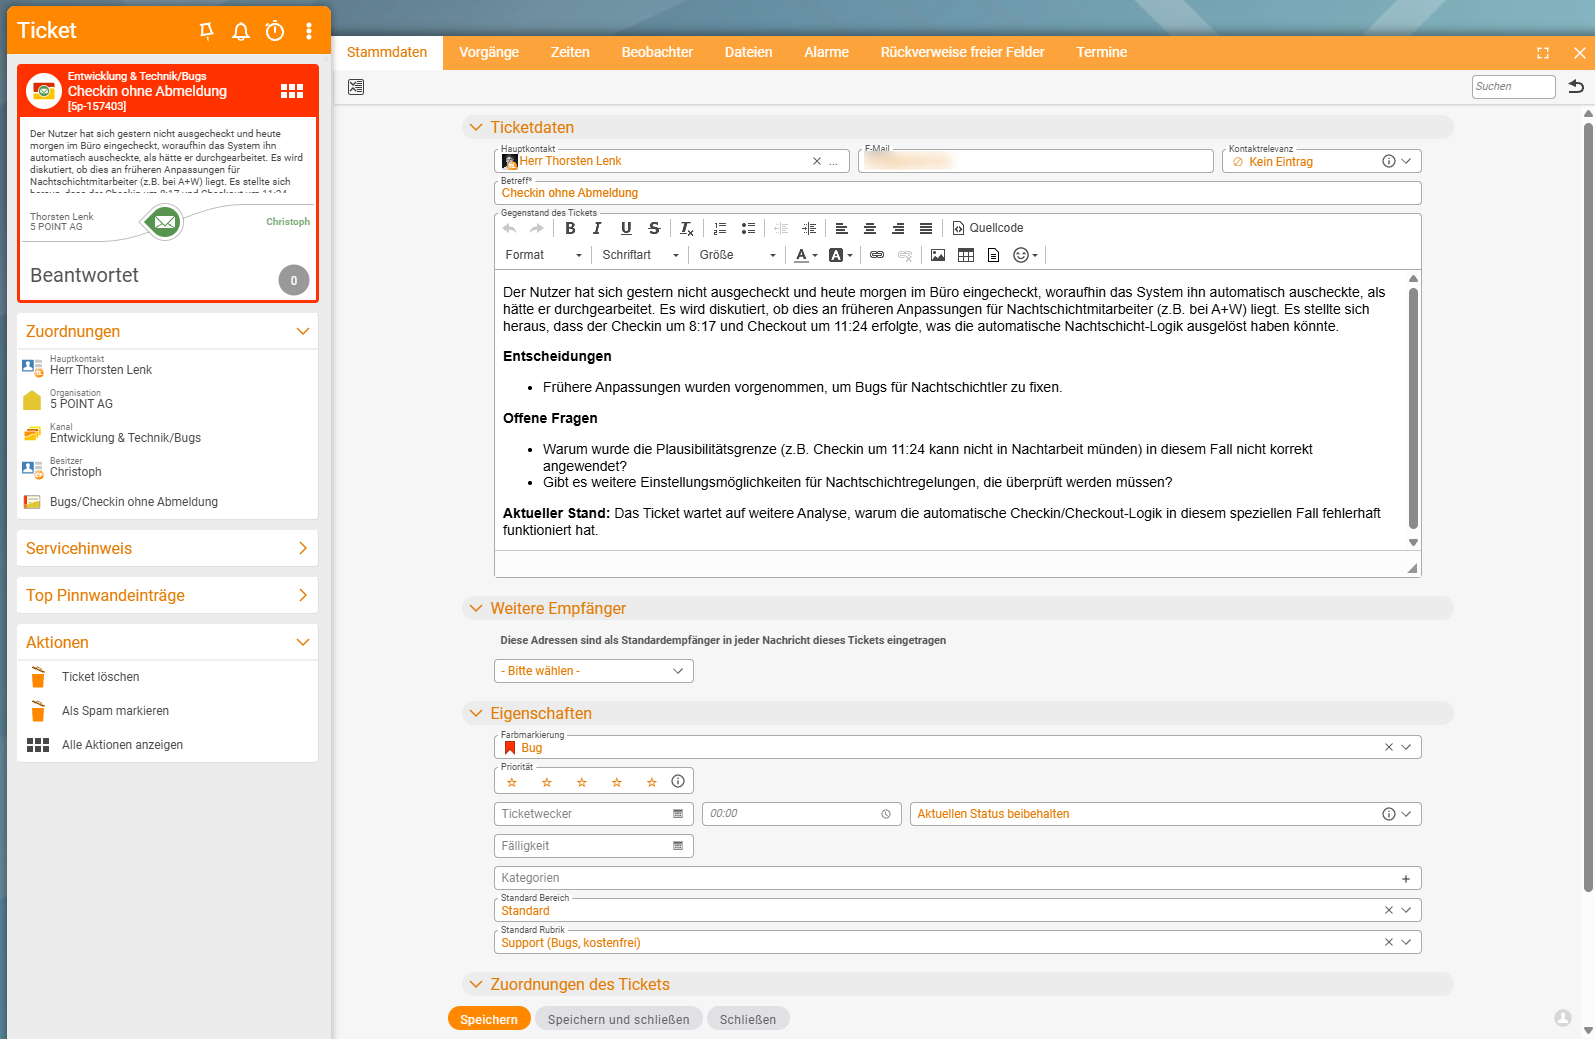Click the Kategorien input field
Screen dimensions: 1595x1039
click(x=957, y=878)
